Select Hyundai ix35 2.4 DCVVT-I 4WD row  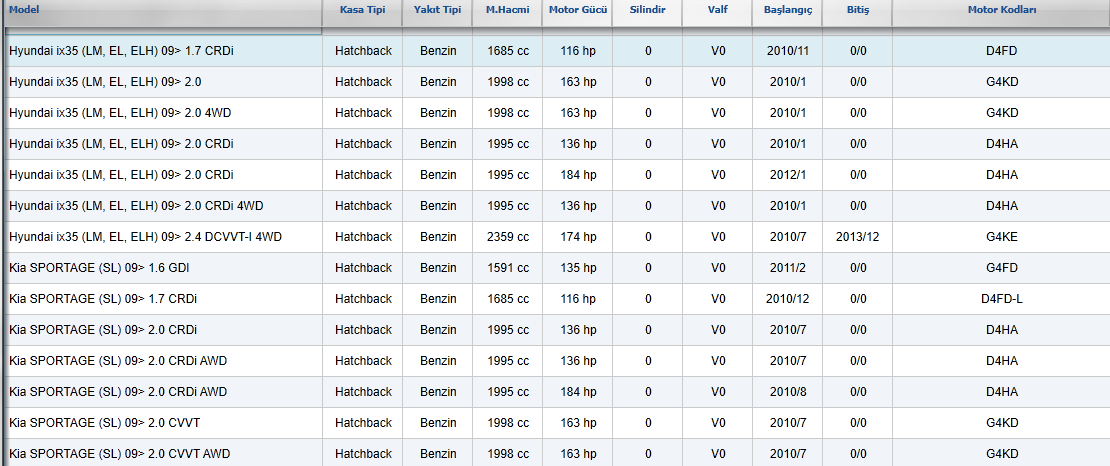[555, 237]
